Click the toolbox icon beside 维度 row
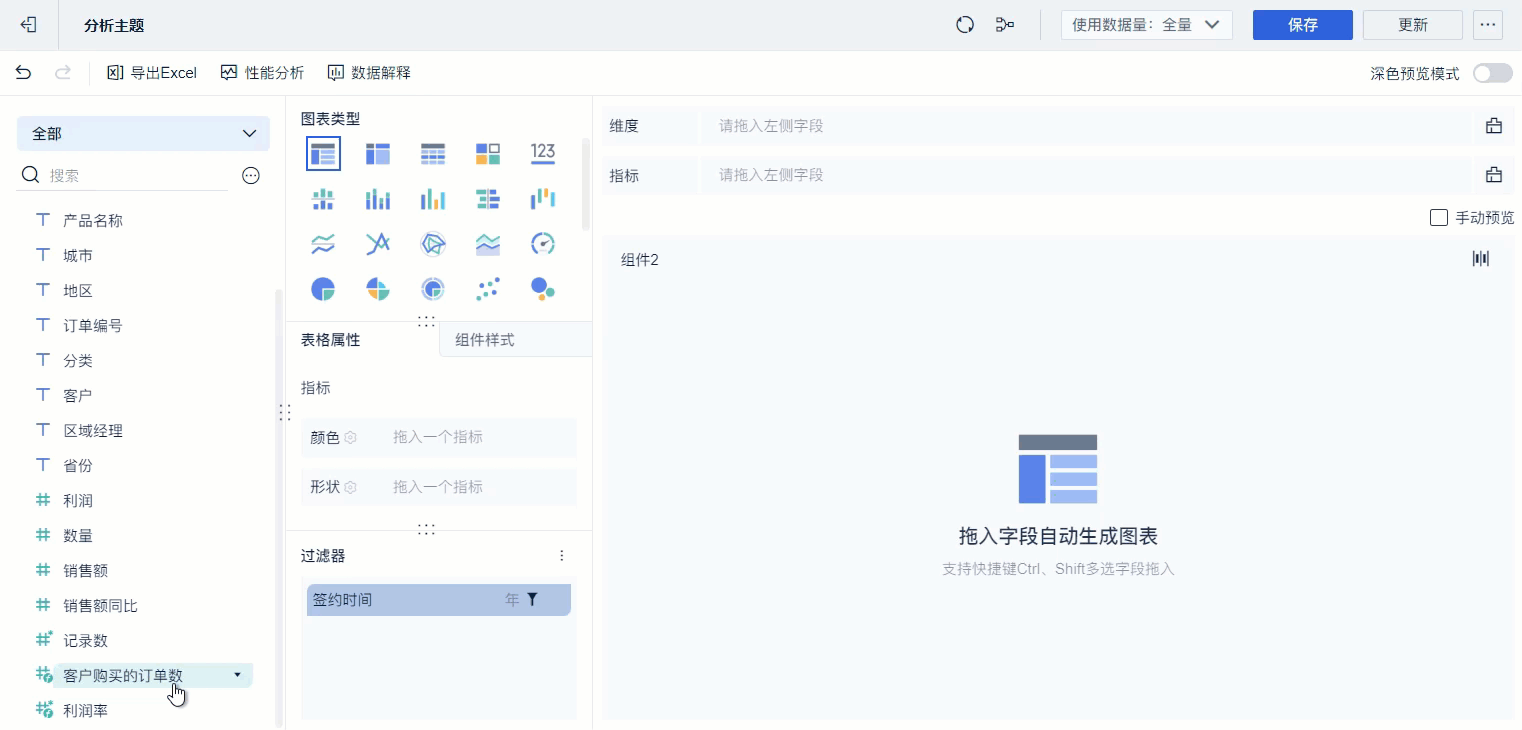Screen dimensions: 1522x730 [1494, 126]
